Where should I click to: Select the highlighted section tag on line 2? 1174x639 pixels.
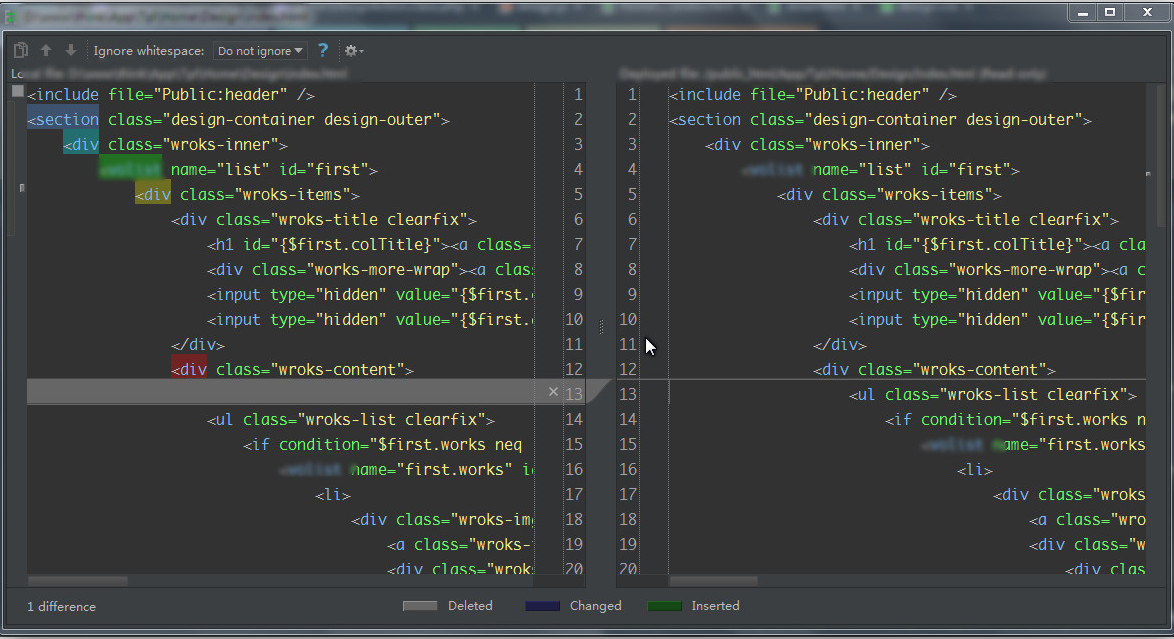pos(62,118)
